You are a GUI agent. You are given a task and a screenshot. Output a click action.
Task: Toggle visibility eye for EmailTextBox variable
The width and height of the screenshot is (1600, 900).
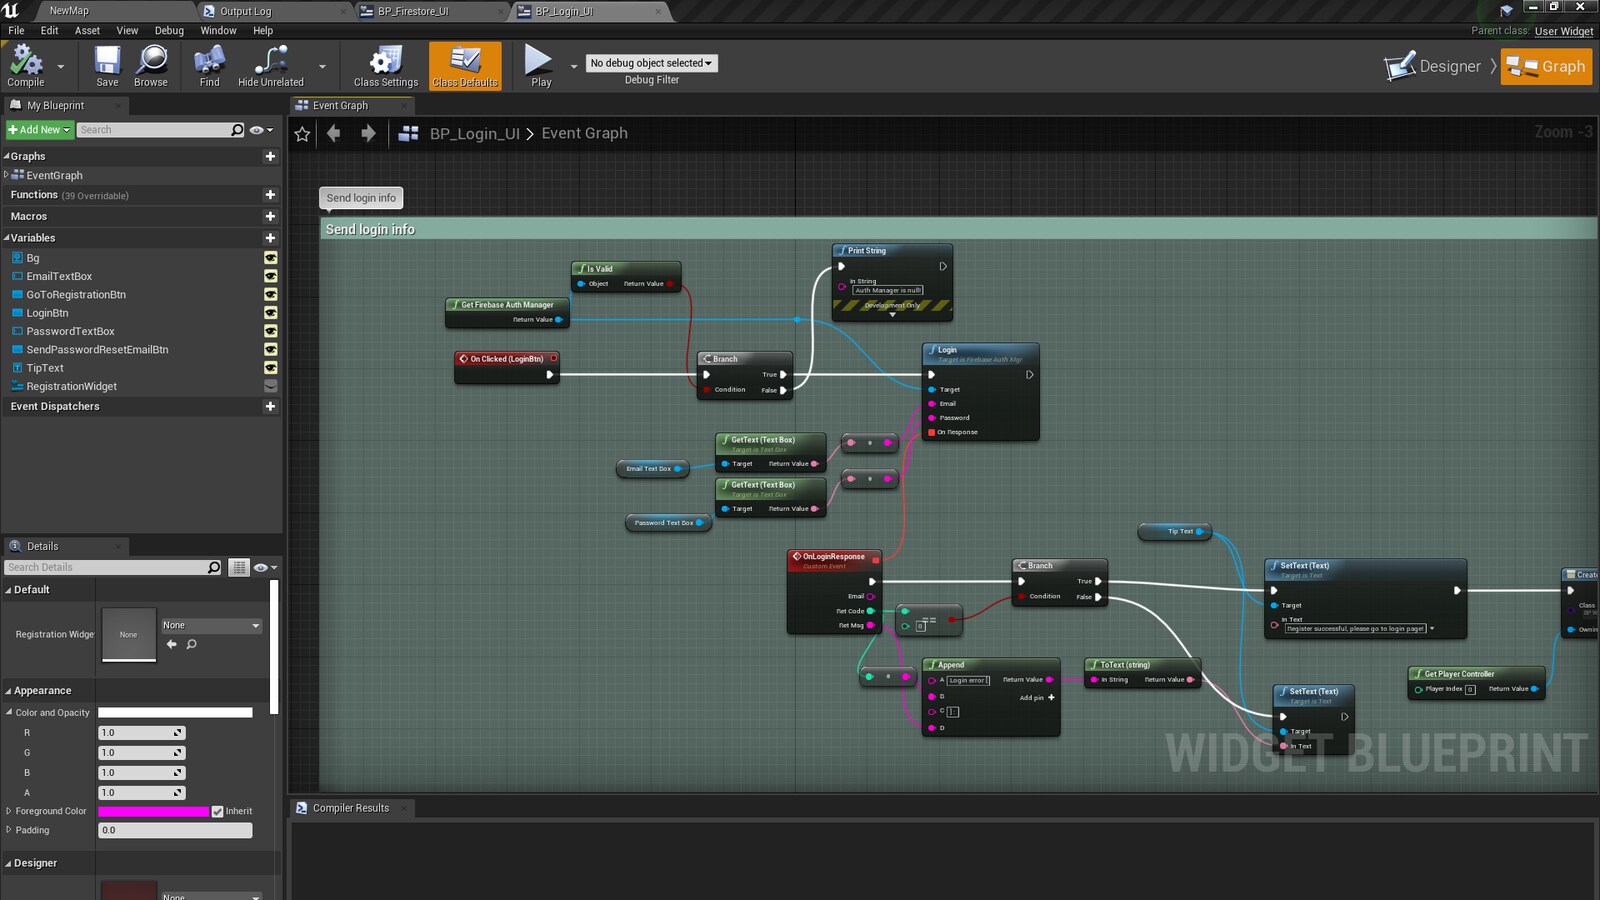coord(270,276)
